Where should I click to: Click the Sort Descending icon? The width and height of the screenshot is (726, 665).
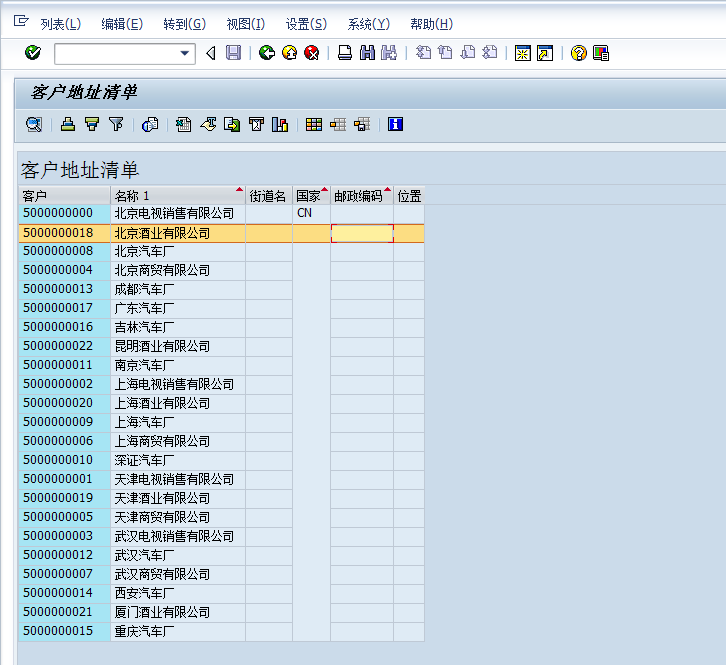pos(92,125)
